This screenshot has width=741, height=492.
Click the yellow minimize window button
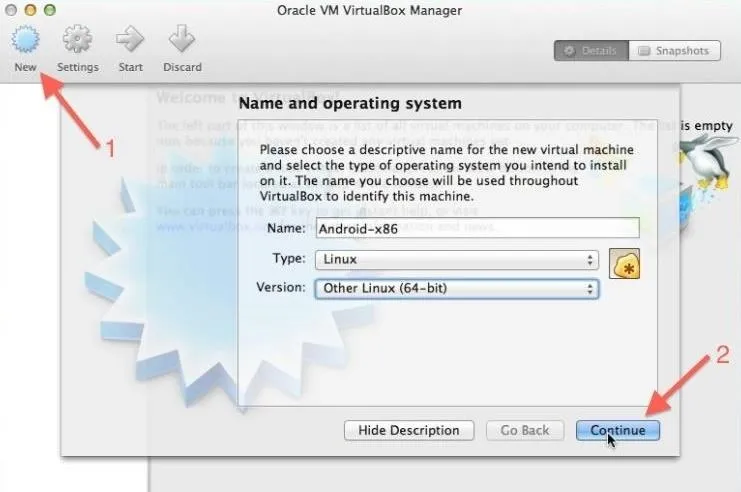[x=30, y=10]
